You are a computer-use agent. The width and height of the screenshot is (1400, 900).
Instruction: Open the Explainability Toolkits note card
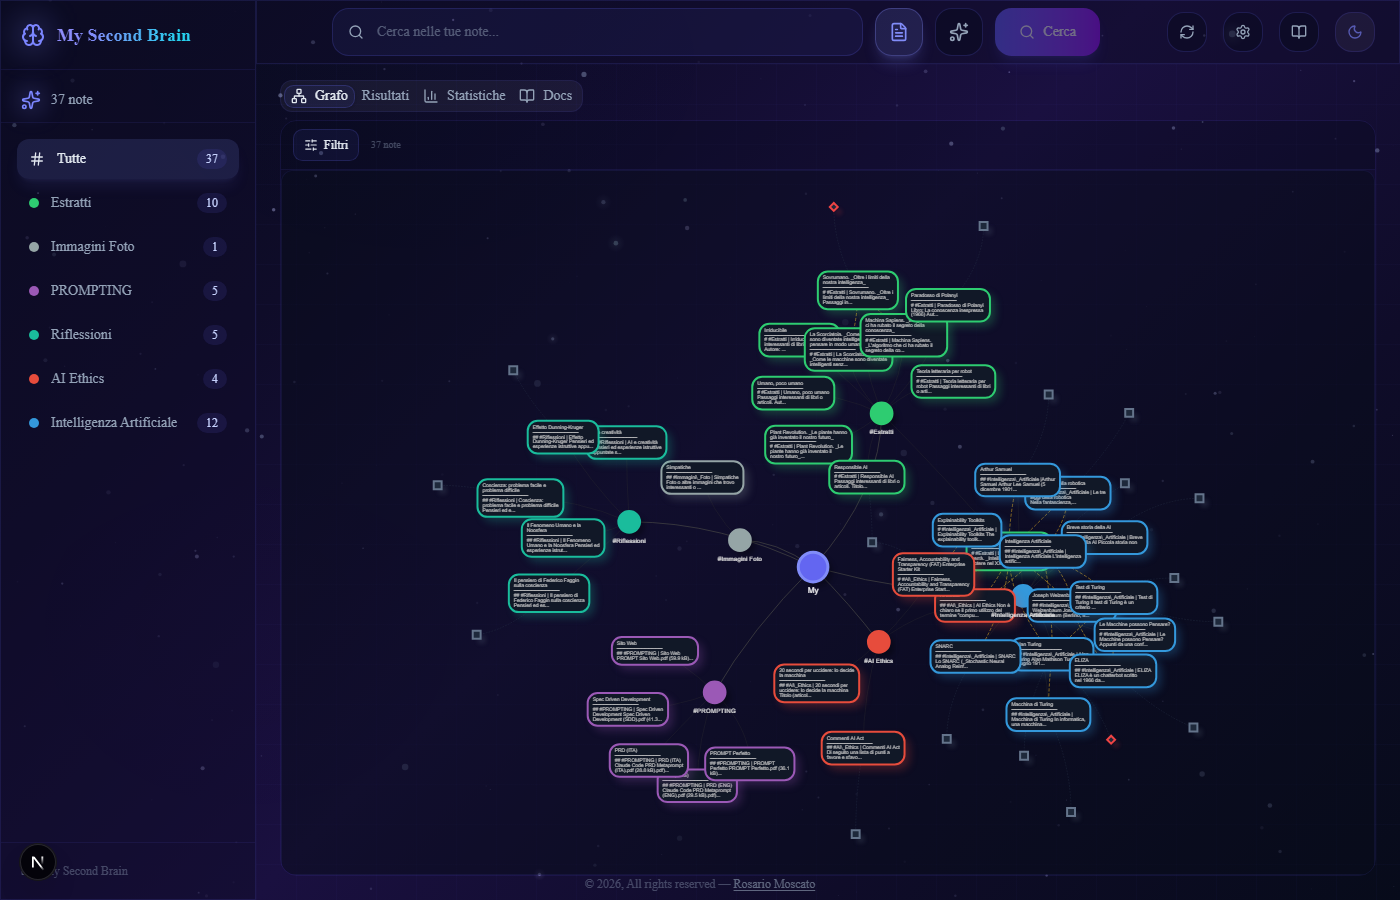click(x=967, y=530)
